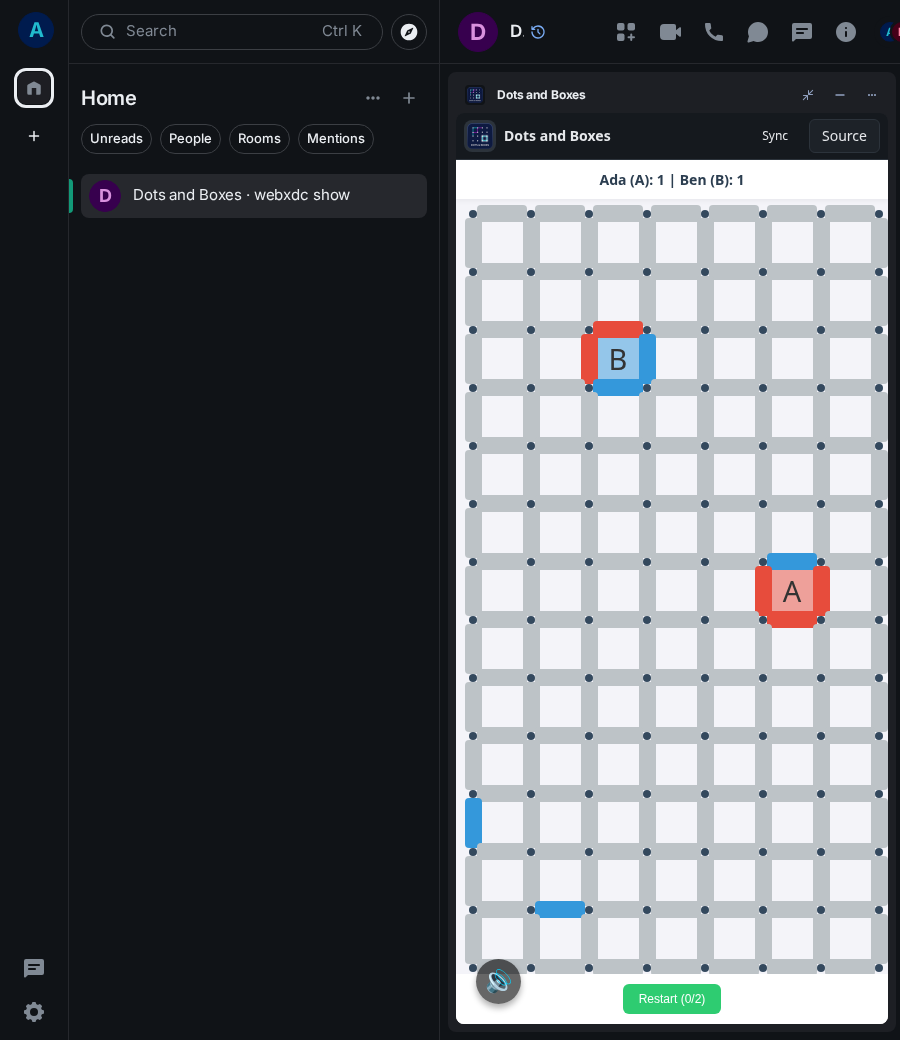Click the Source button
This screenshot has height=1040, width=900.
[844, 136]
